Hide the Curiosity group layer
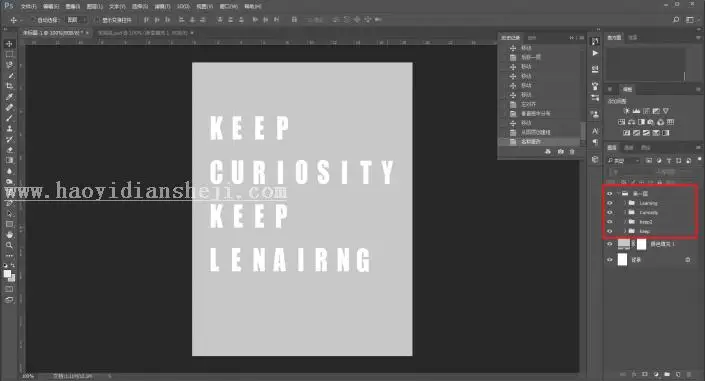This screenshot has width=705, height=381. (610, 212)
